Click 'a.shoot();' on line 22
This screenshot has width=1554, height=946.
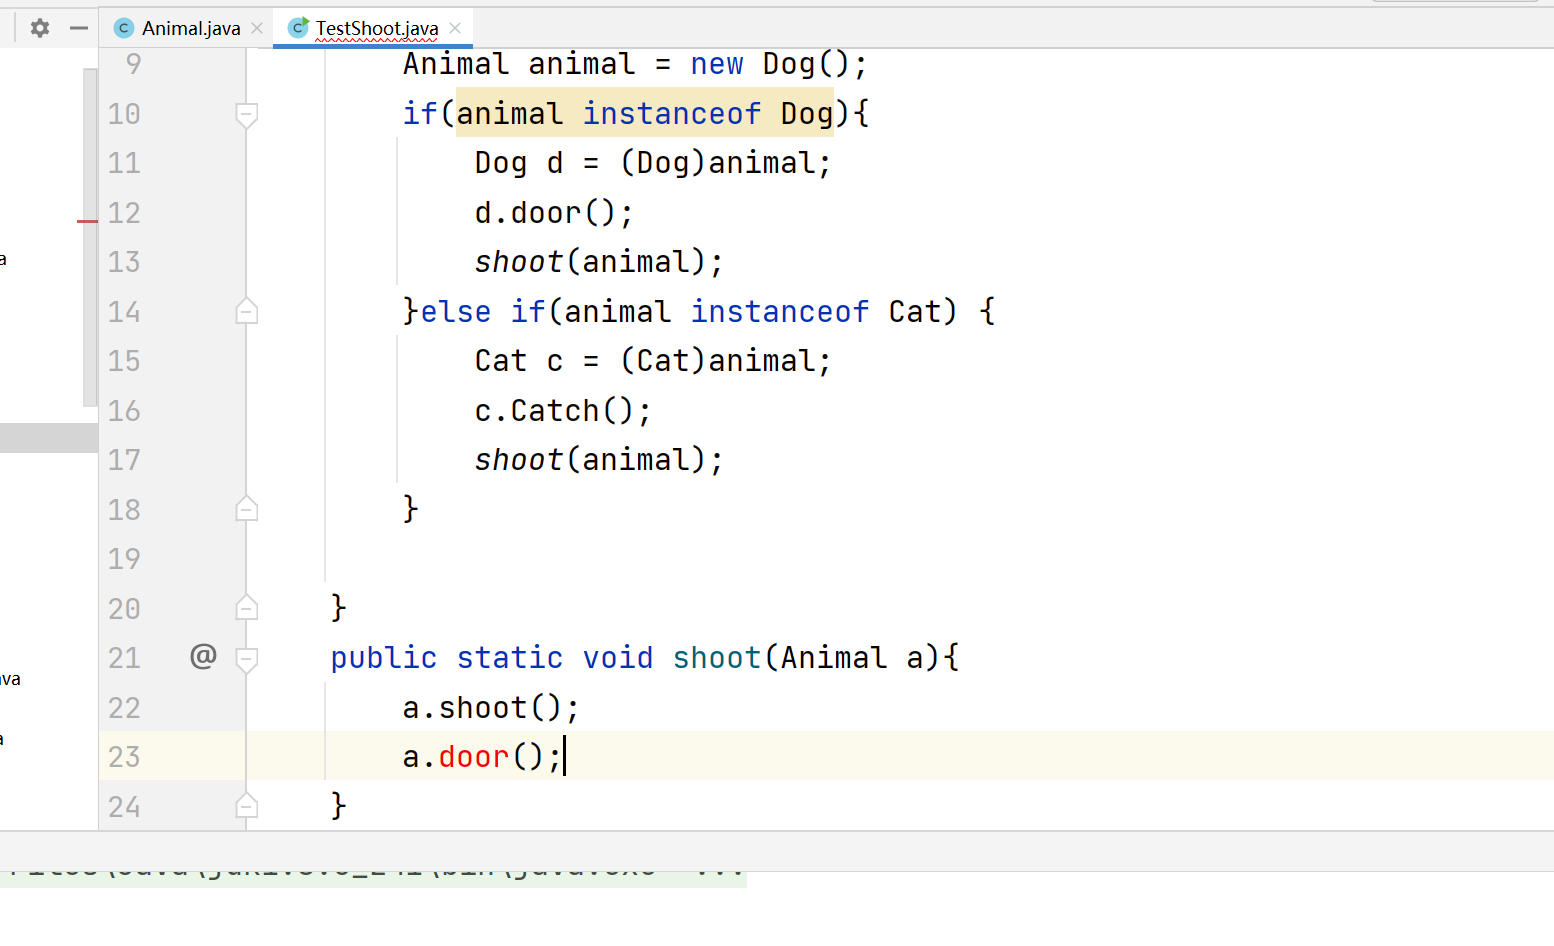point(490,708)
